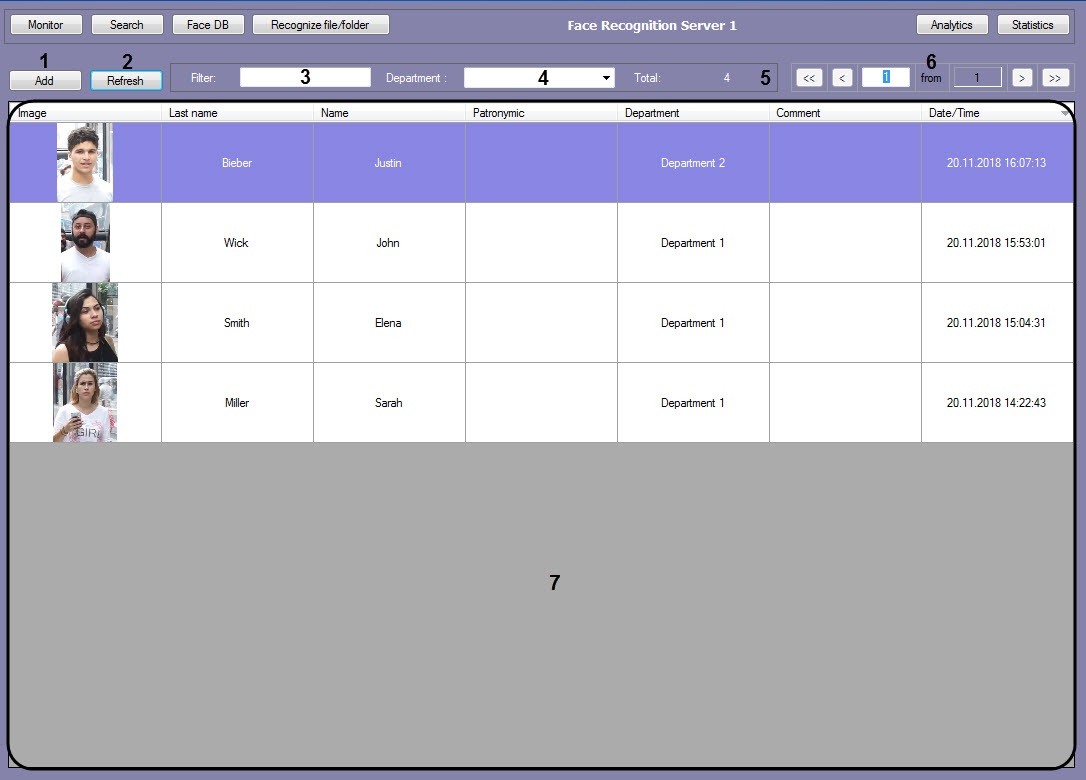Sort by the Last name column header
The image size is (1086, 780).
236,113
